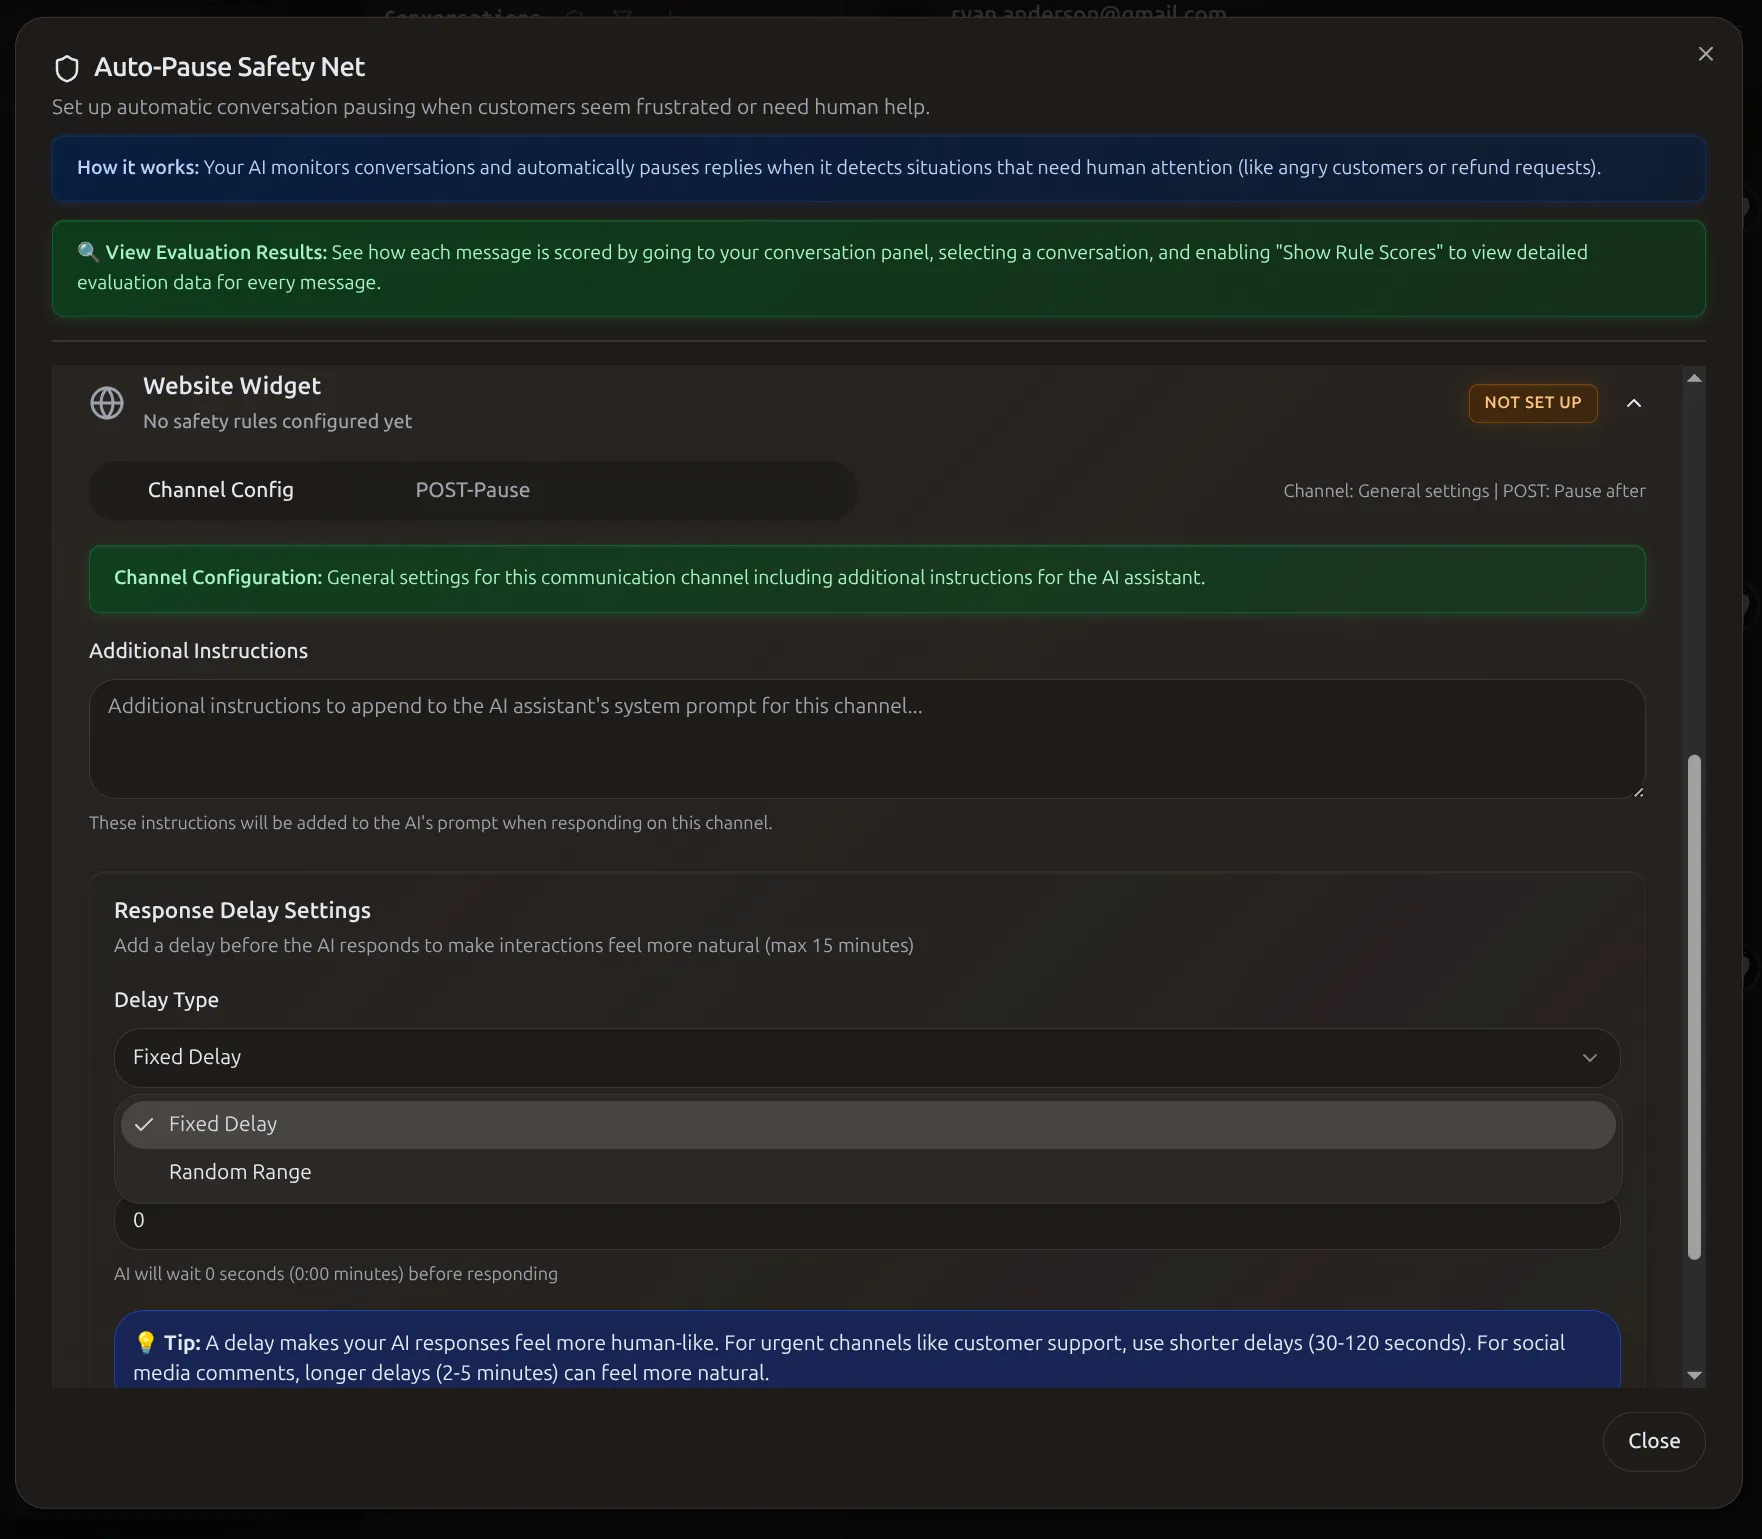Focus the Additional Instructions text area
1762x1539 pixels.
tap(866, 739)
